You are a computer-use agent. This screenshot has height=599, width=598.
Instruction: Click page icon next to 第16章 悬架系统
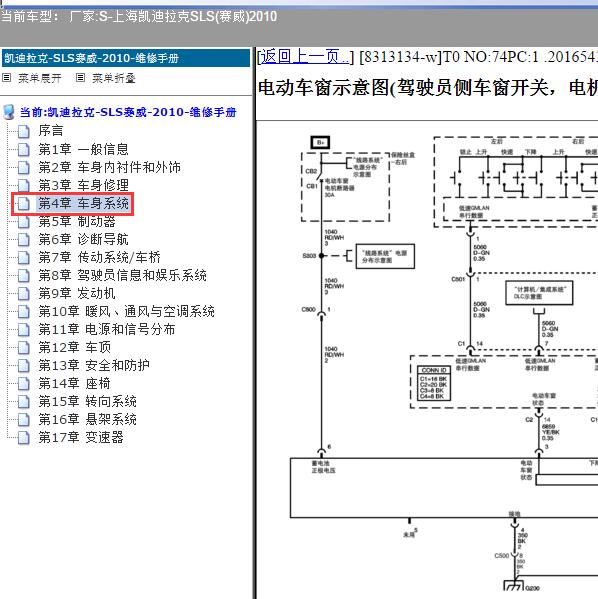tap(24, 419)
